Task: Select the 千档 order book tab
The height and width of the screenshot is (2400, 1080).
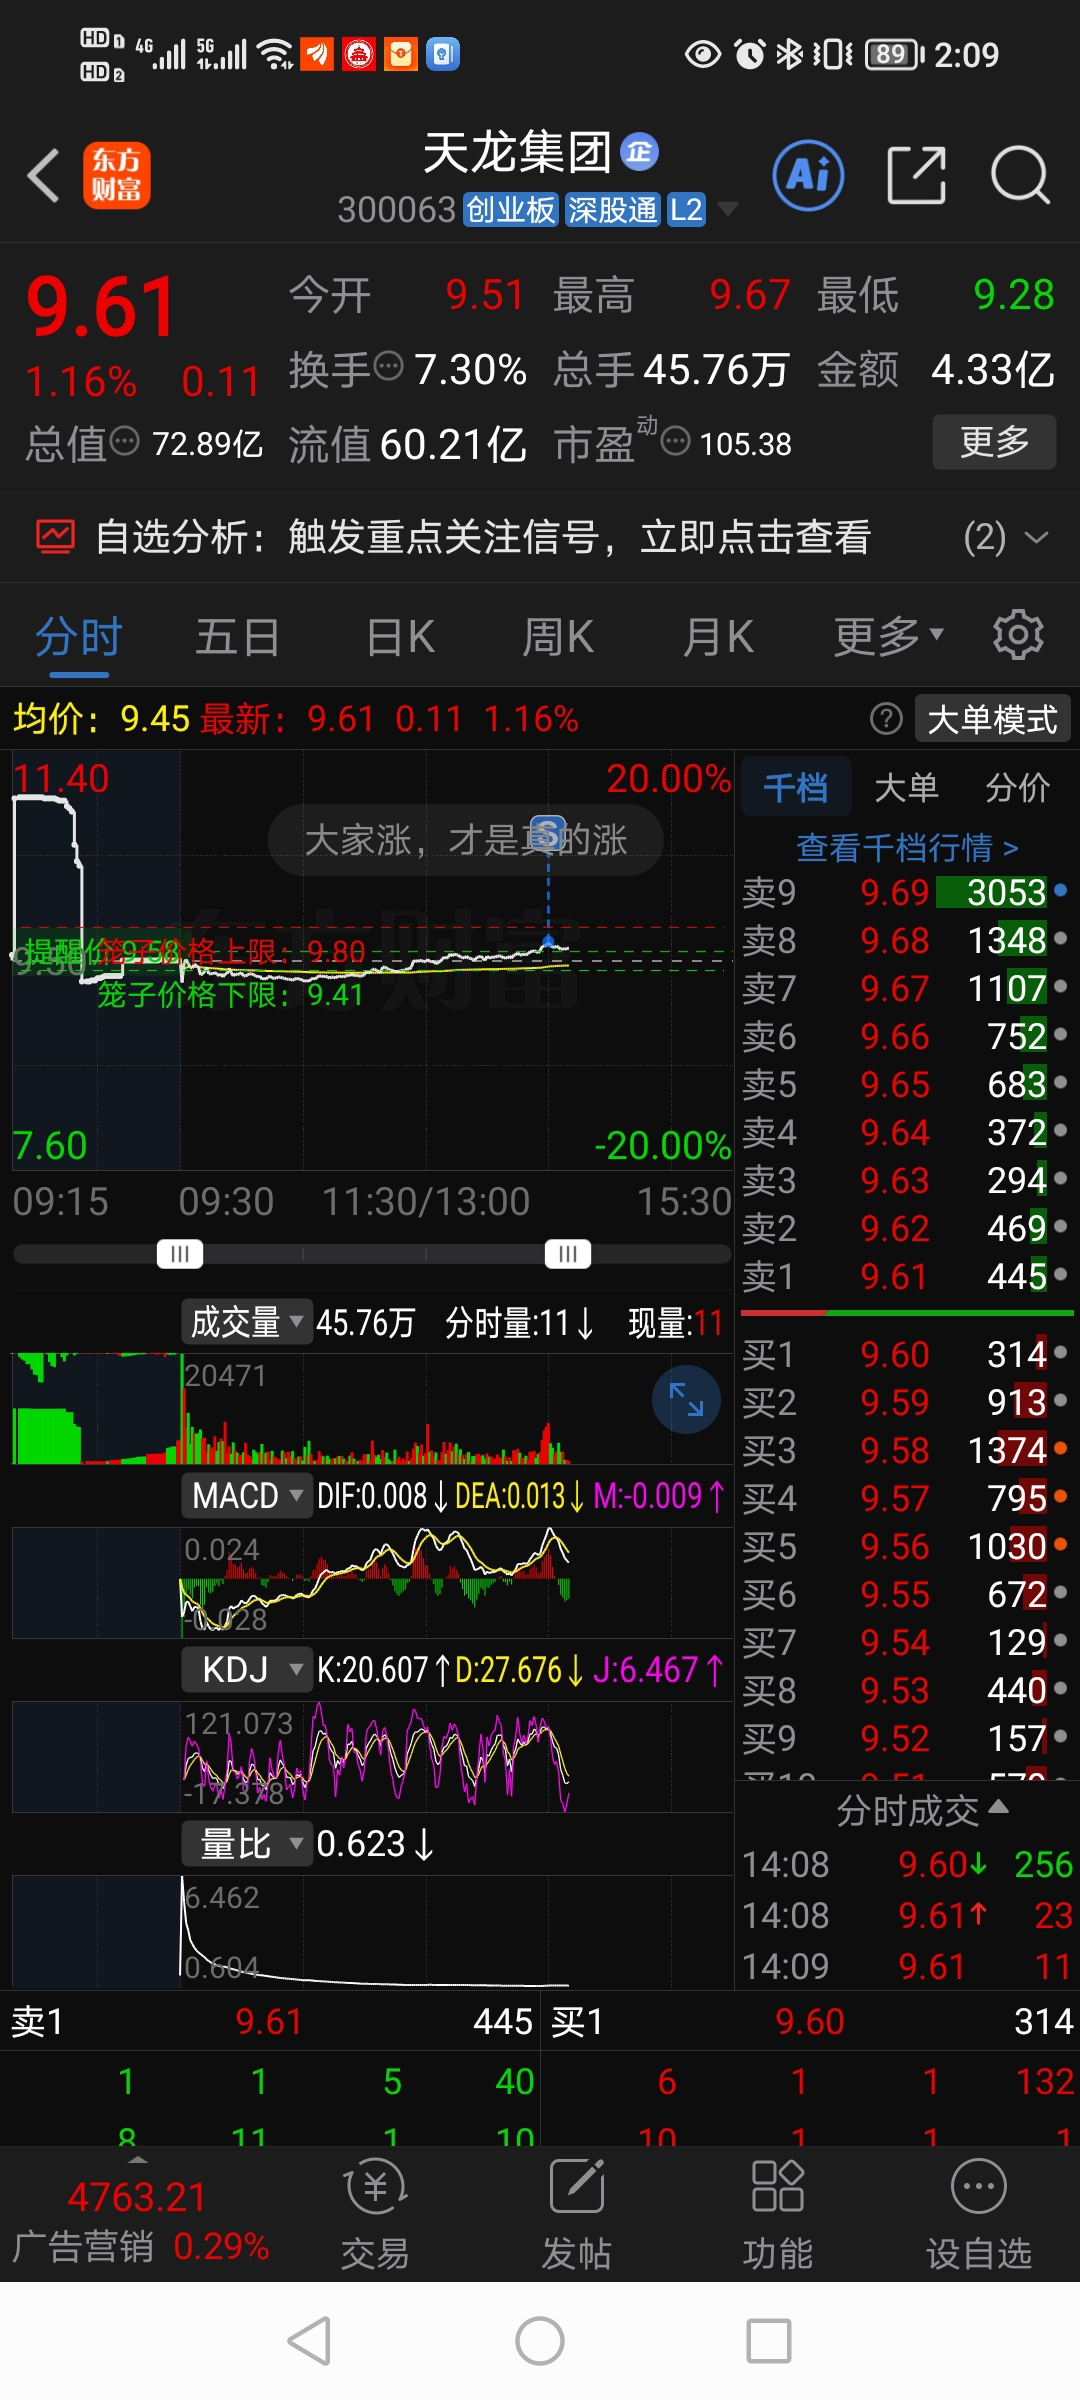Action: click(796, 787)
